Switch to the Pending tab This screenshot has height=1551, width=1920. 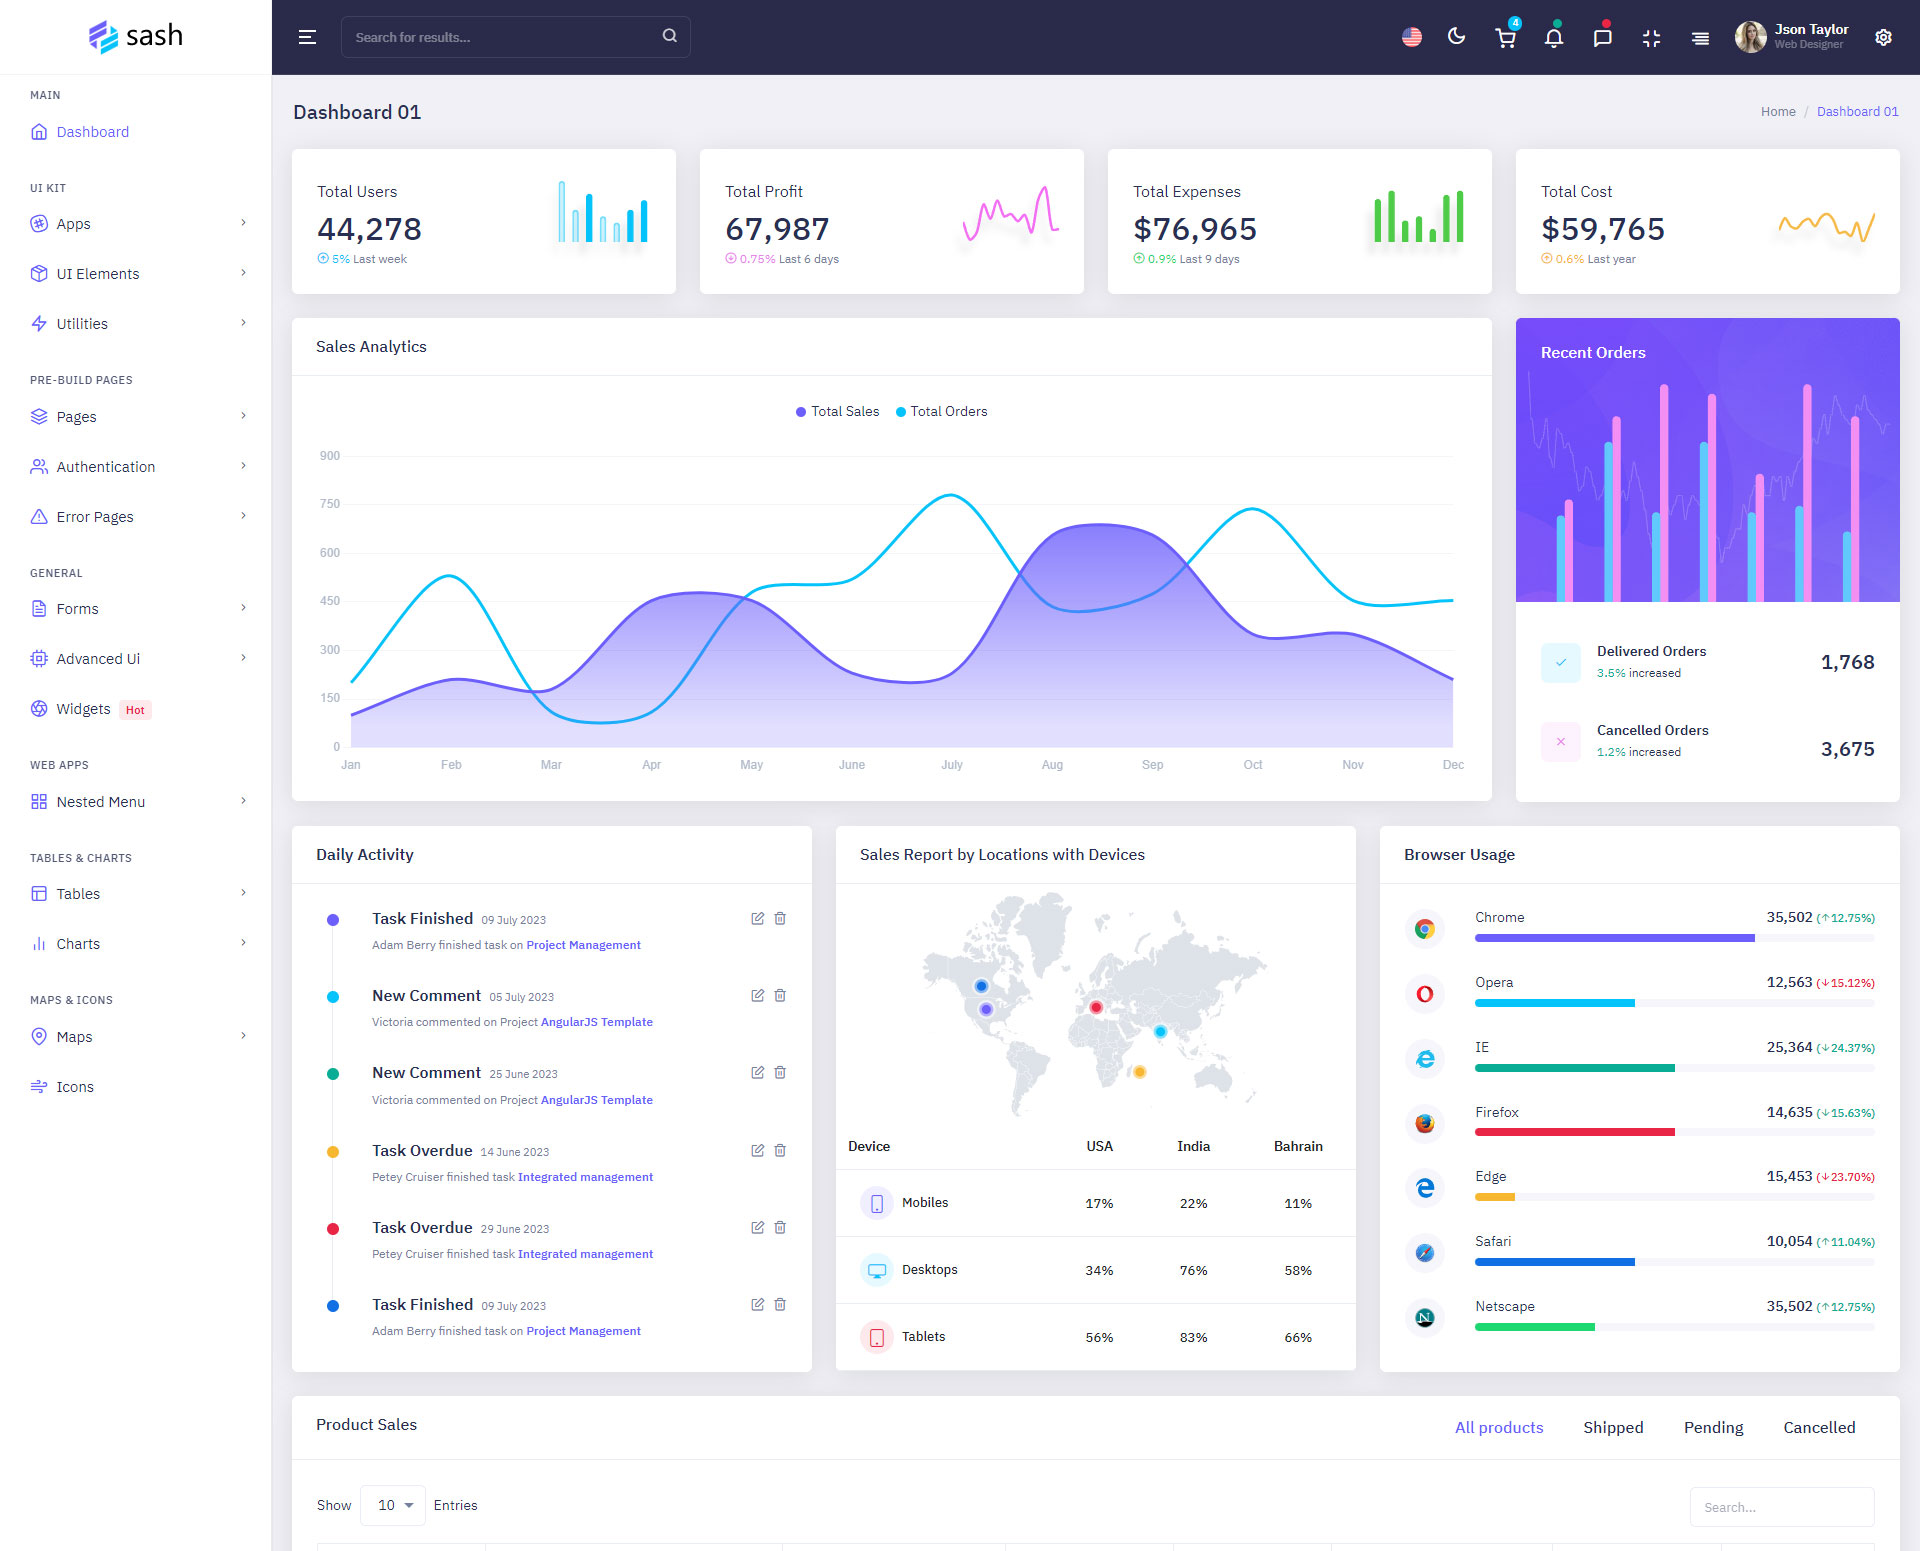(1712, 1427)
